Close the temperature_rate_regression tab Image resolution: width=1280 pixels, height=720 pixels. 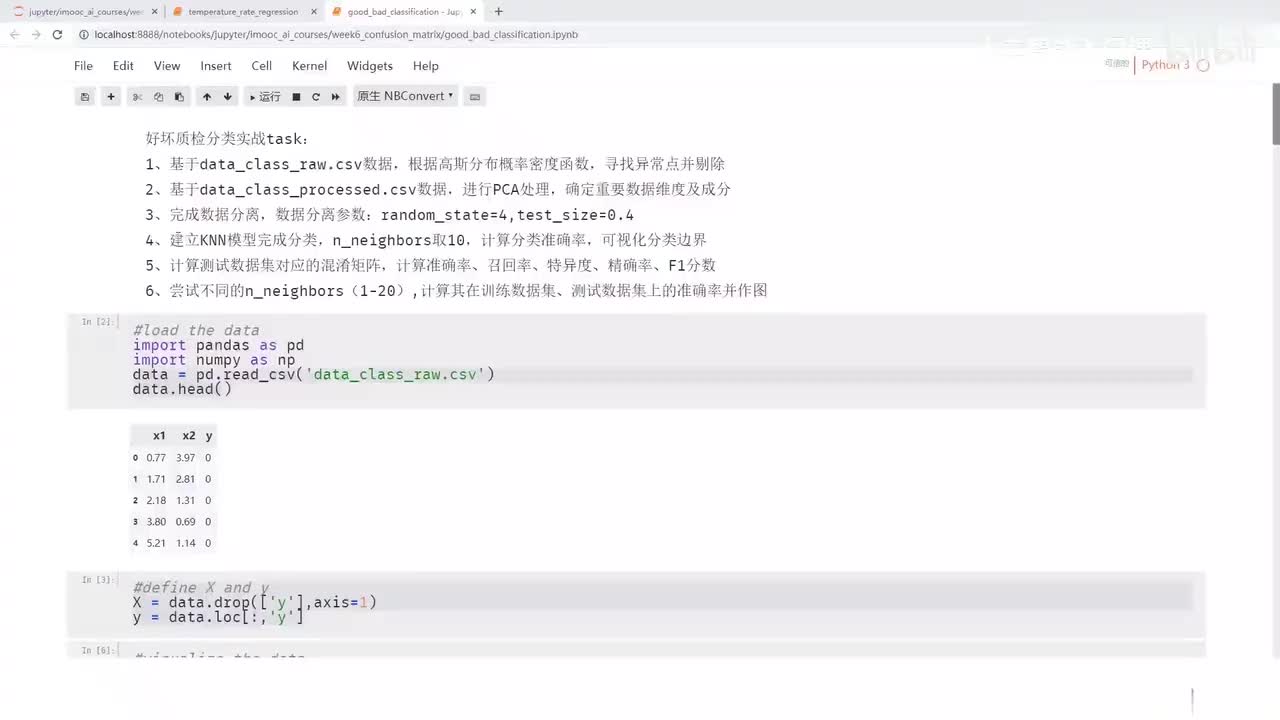tap(313, 12)
